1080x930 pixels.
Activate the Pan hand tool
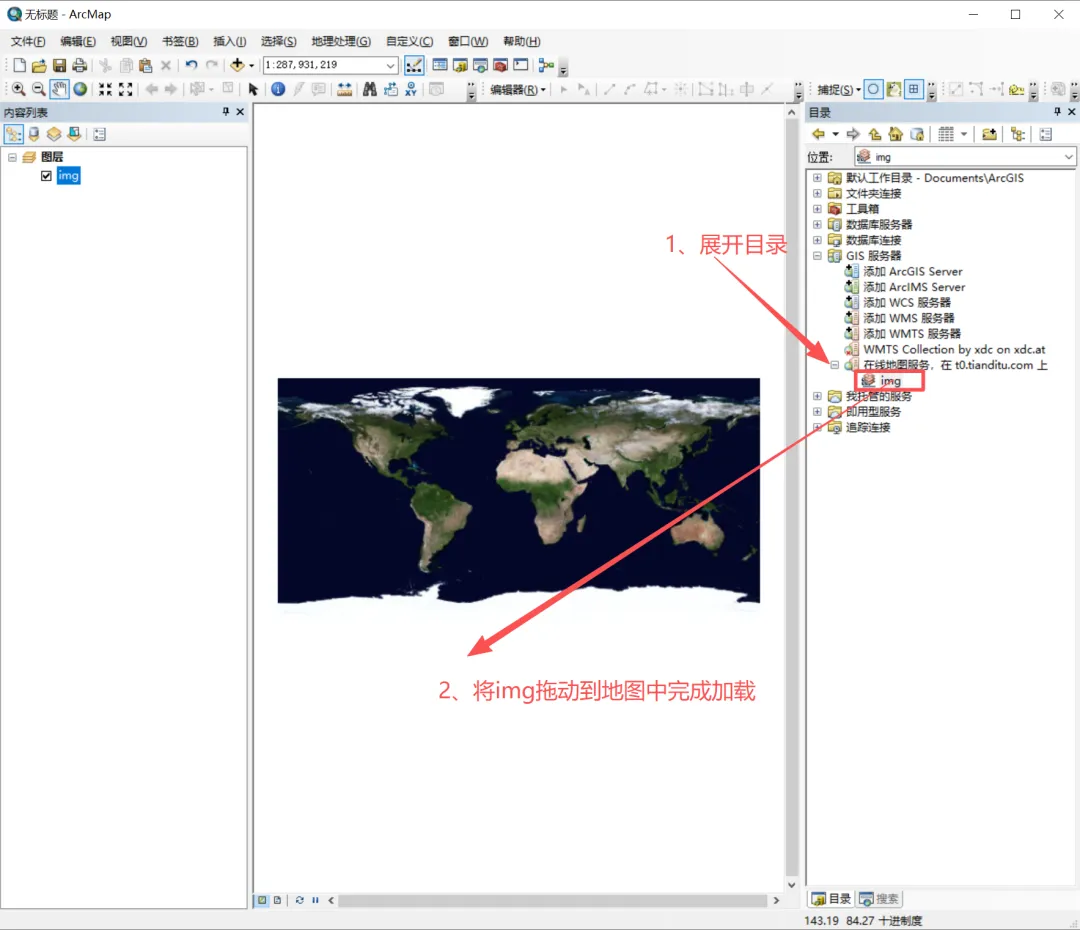coord(59,89)
